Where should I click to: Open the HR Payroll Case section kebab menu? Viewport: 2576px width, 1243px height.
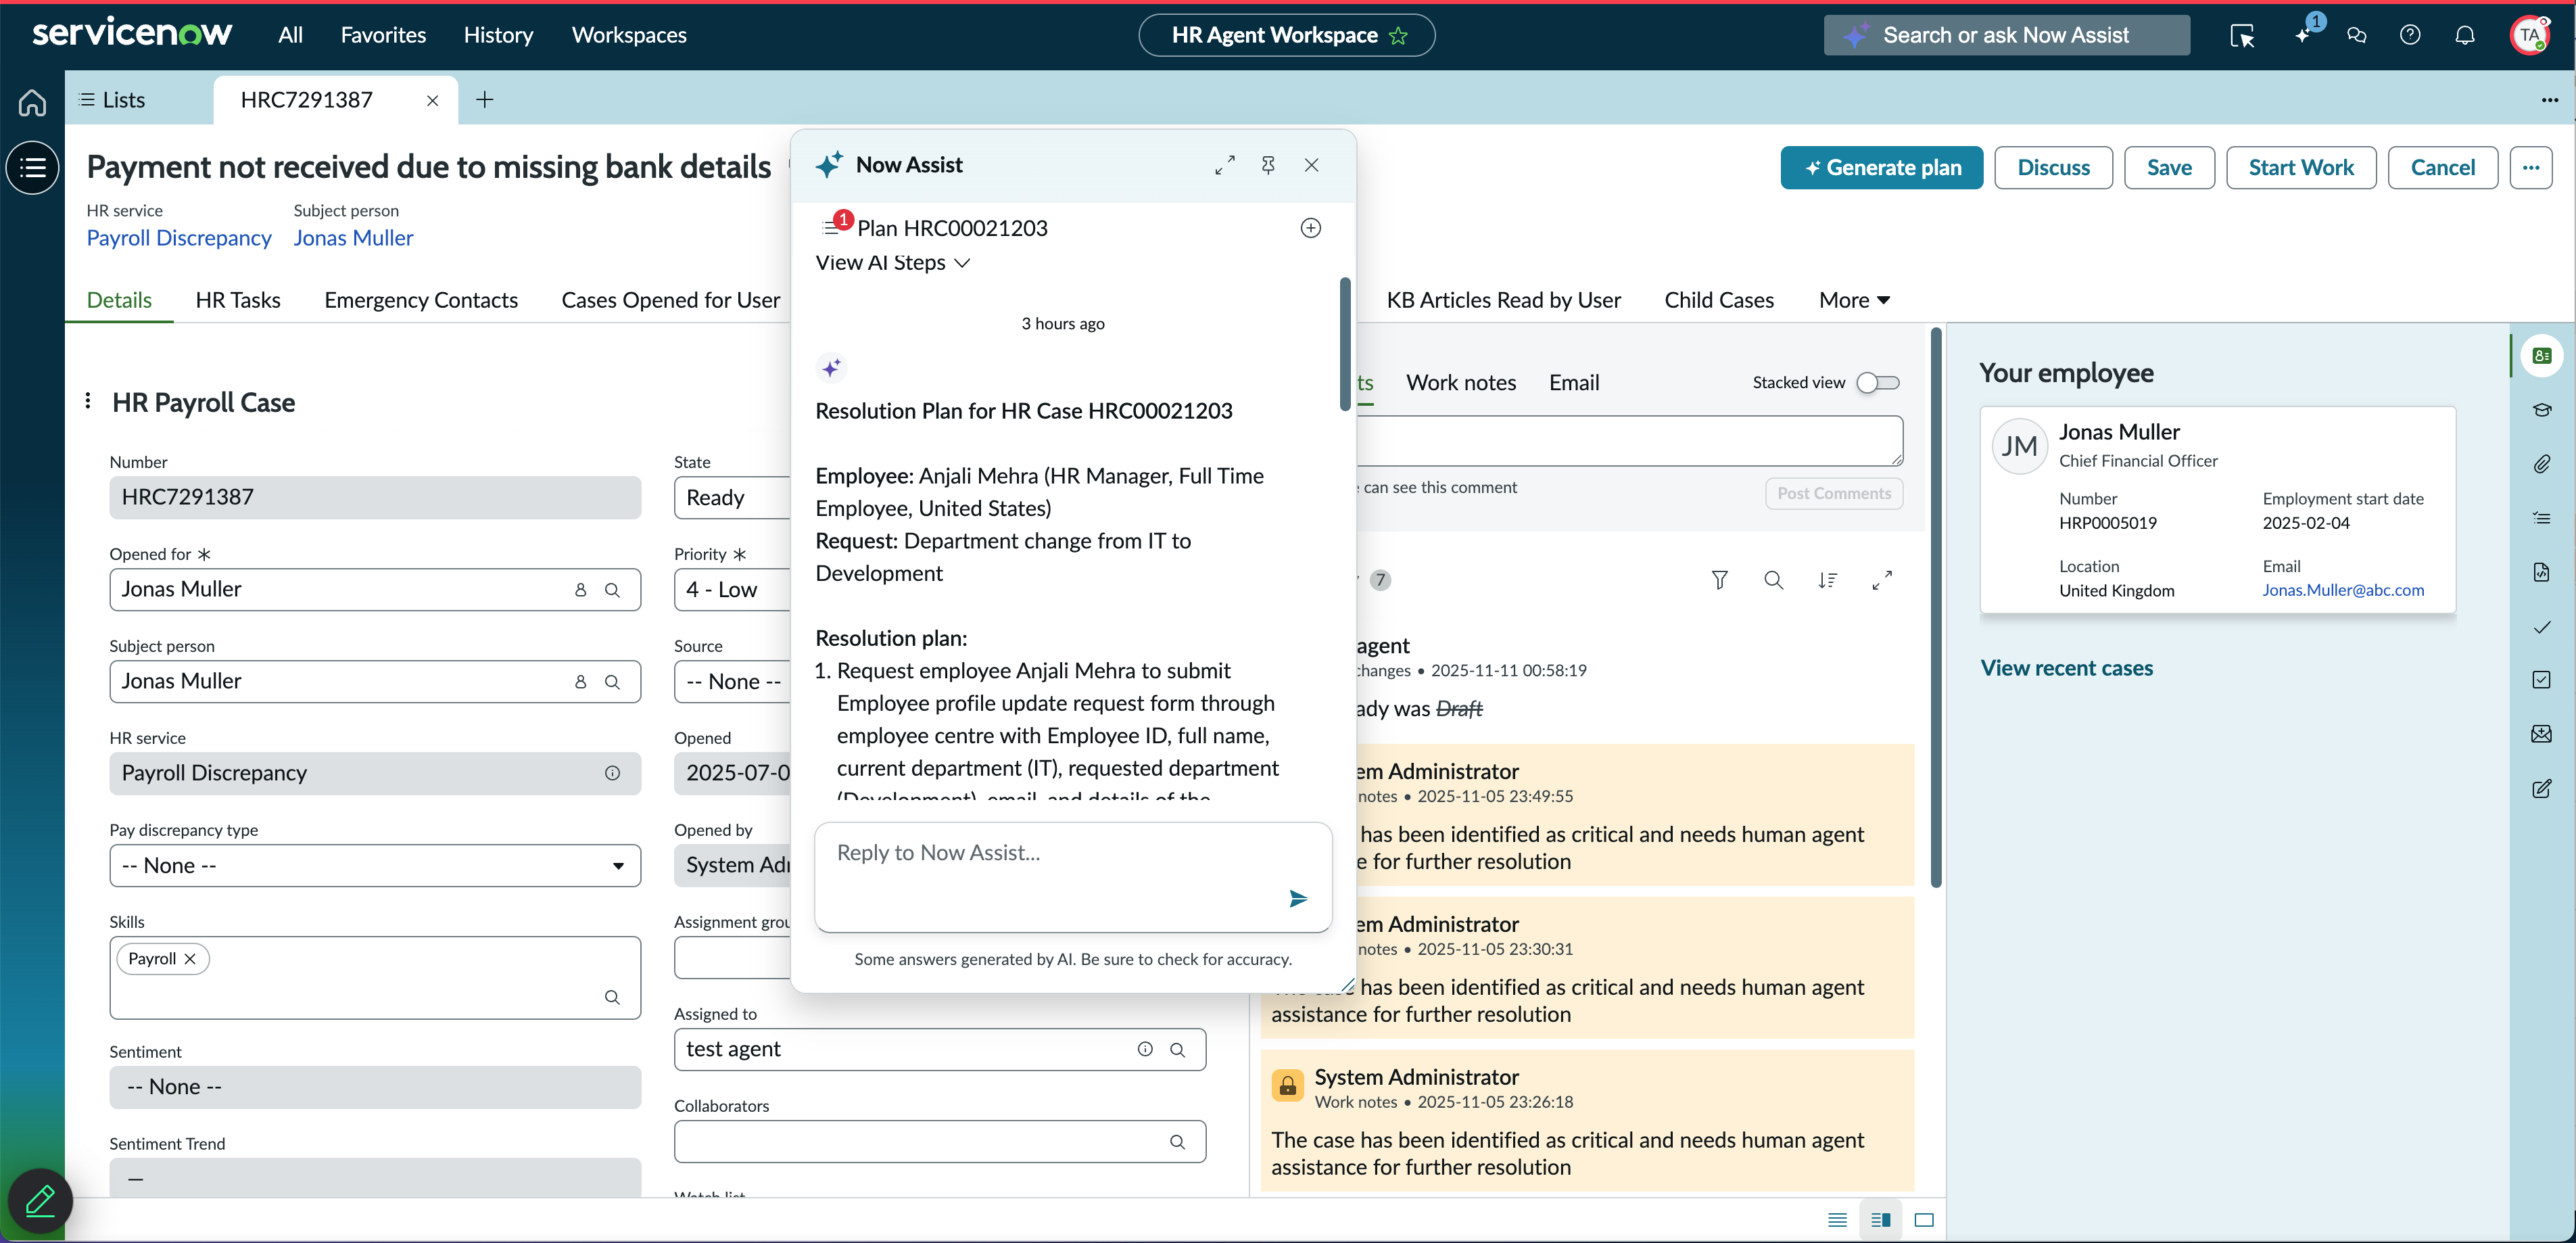coord(88,401)
